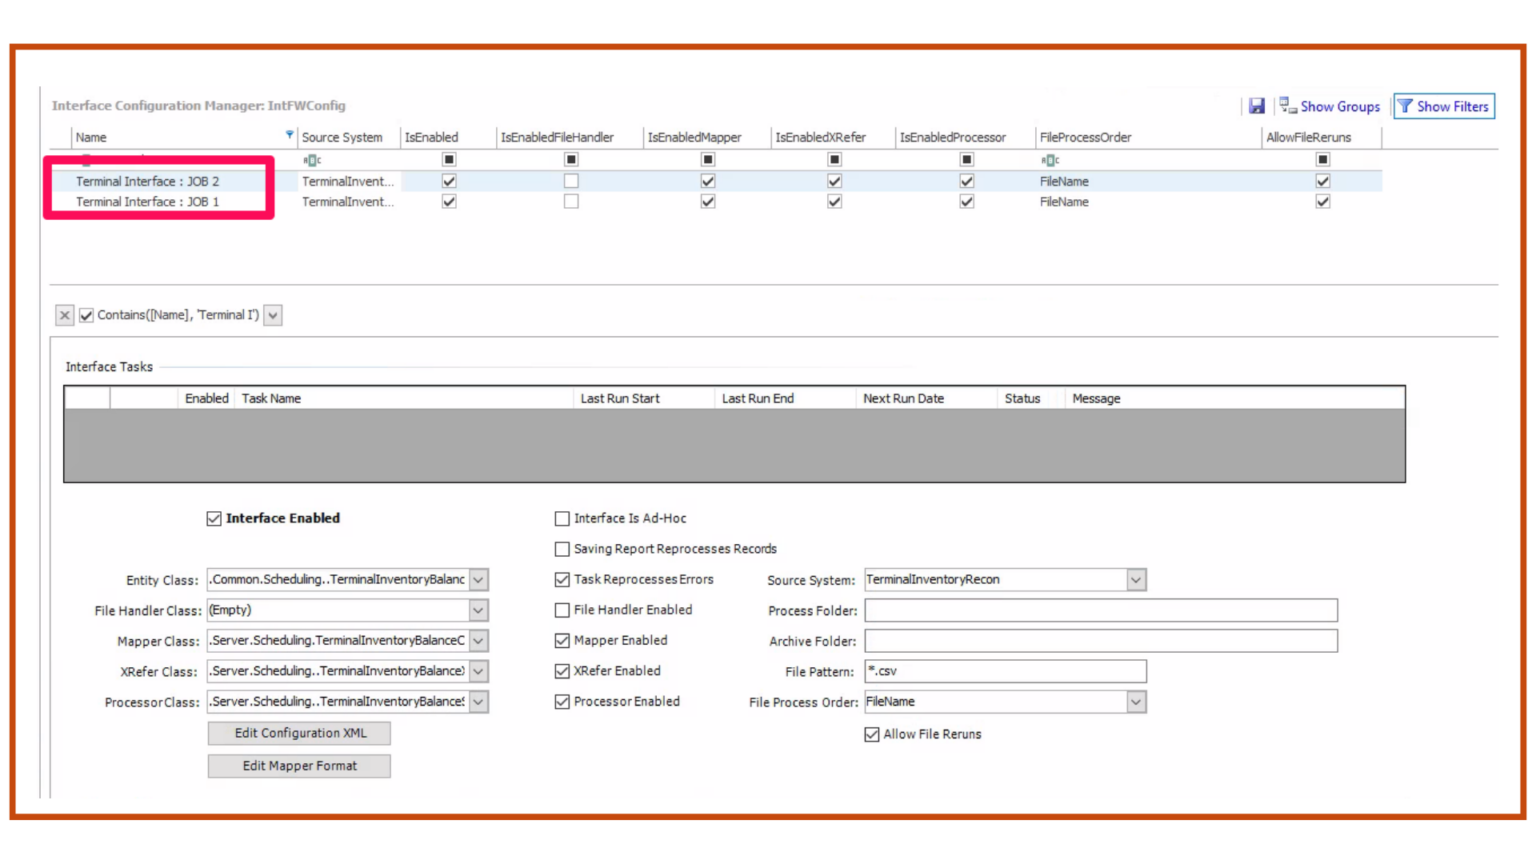This screenshot has width=1536, height=864.
Task: Click the Edit Mapper Format button
Action: pyautogui.click(x=299, y=766)
